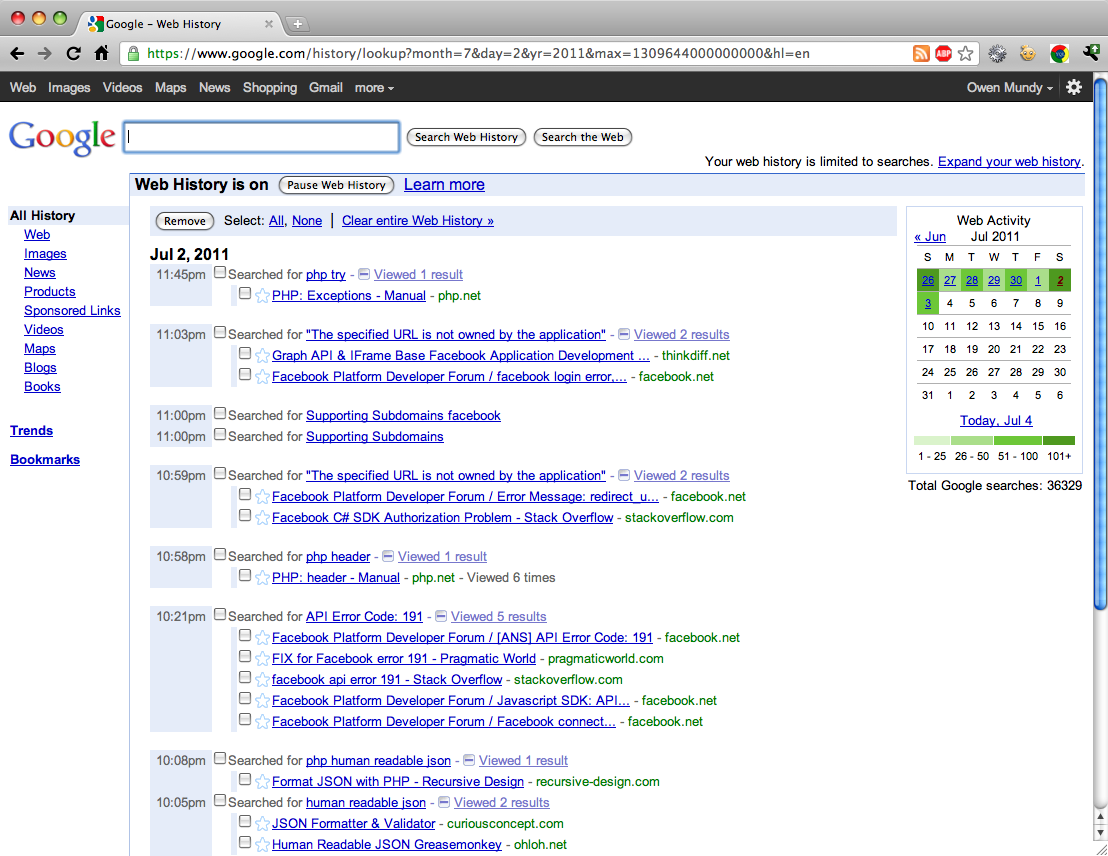Collapse Viewed 2 results for human readable json
This screenshot has width=1108, height=856.
pyautogui.click(x=444, y=803)
